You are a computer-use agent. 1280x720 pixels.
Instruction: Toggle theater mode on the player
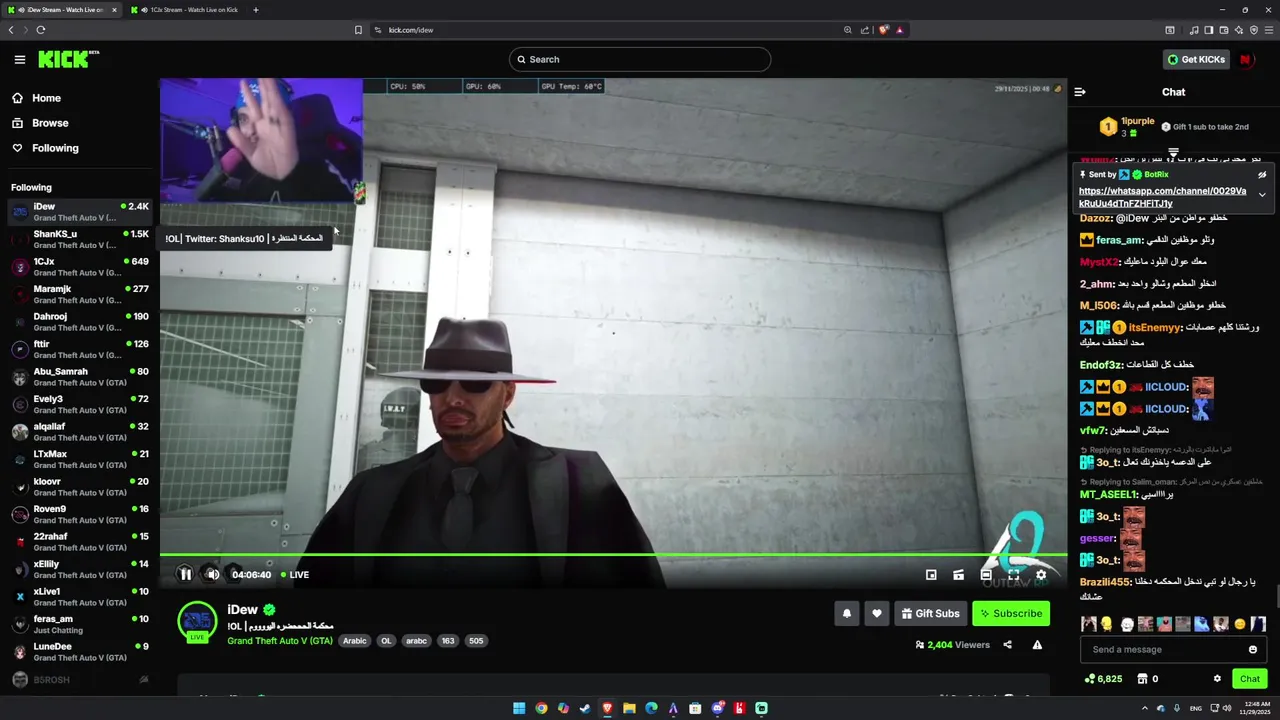click(x=986, y=574)
